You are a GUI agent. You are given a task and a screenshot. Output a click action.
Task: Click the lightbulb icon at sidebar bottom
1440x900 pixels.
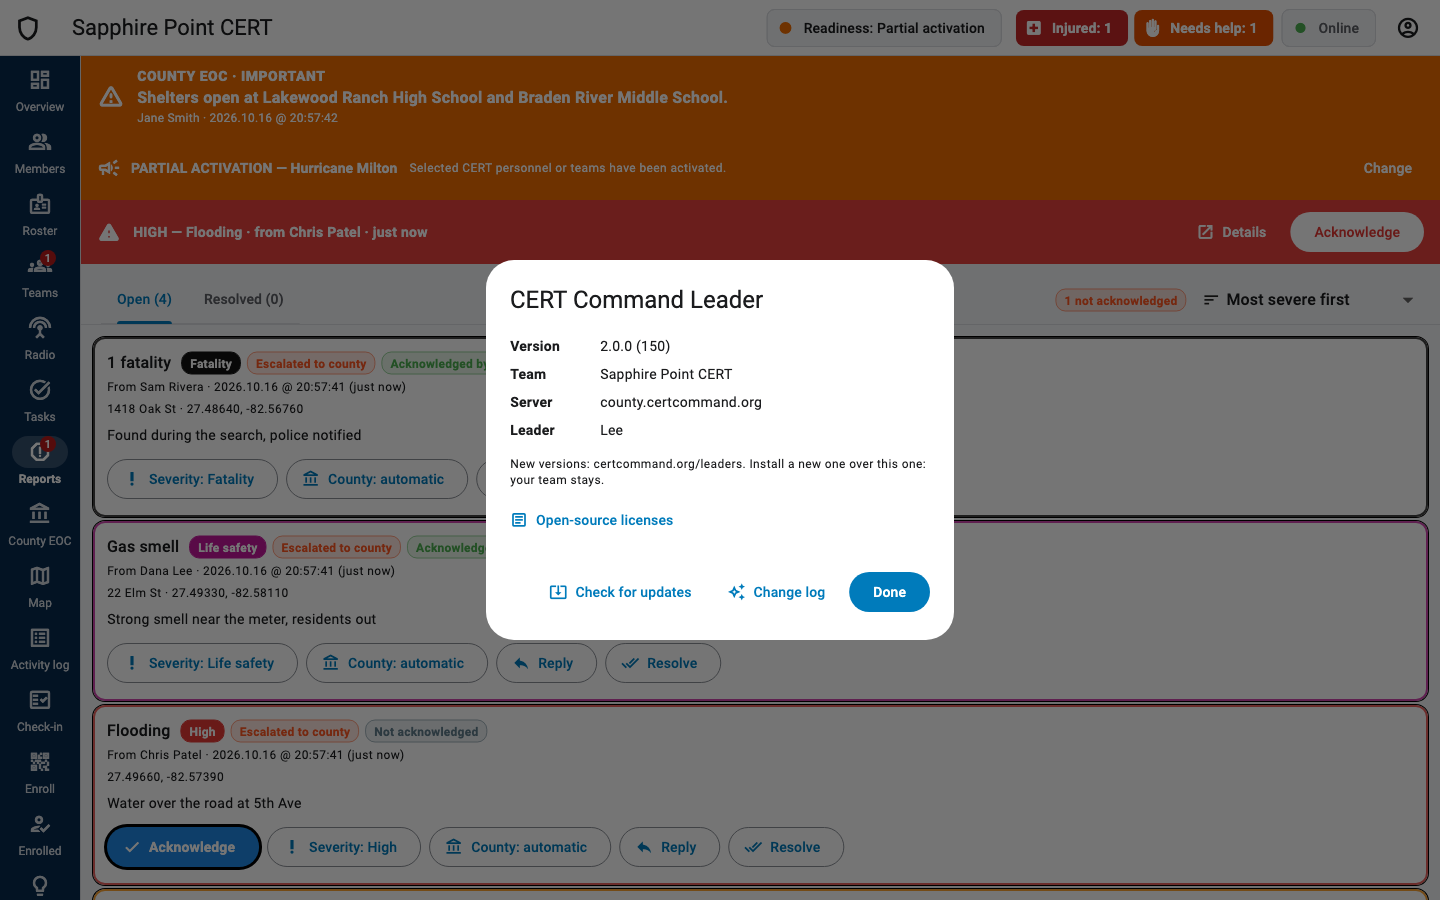tap(40, 886)
